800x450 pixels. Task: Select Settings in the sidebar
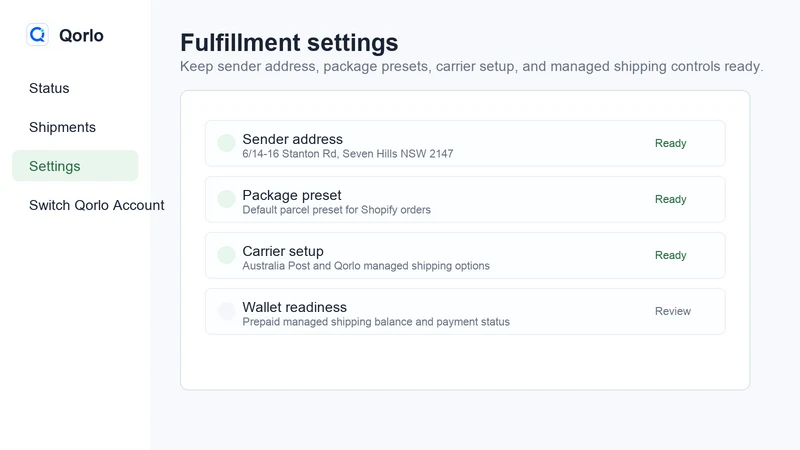pyautogui.click(x=75, y=166)
